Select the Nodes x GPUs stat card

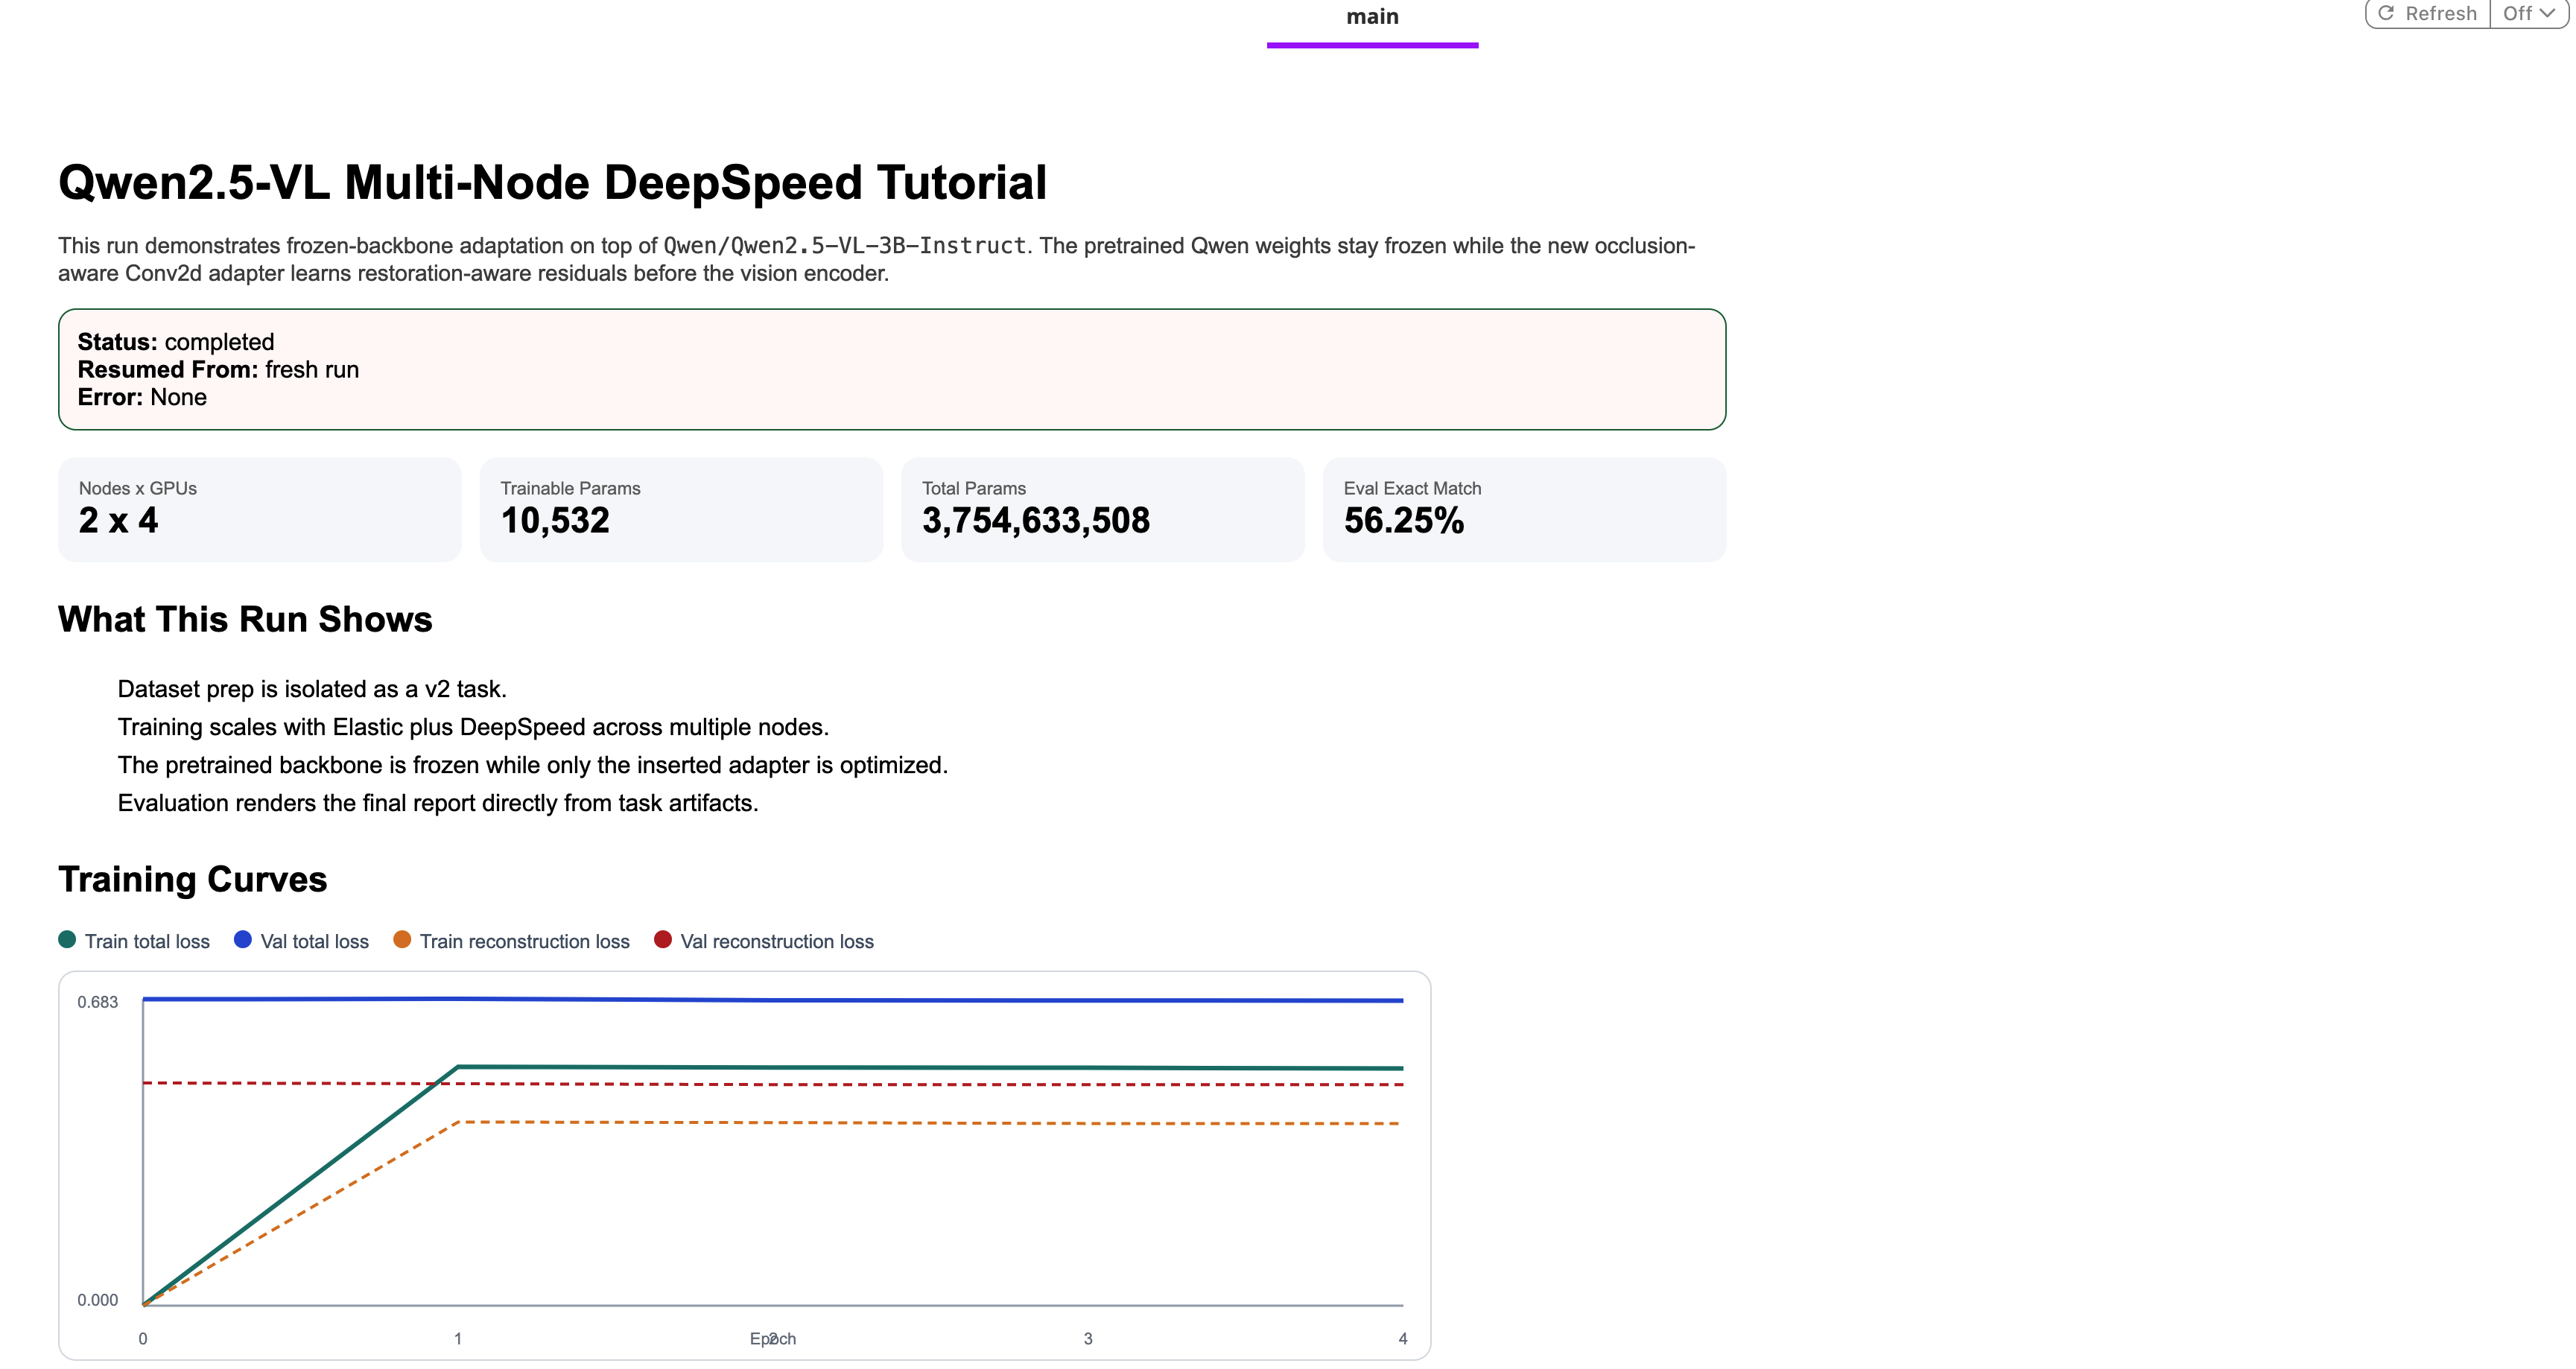(259, 510)
